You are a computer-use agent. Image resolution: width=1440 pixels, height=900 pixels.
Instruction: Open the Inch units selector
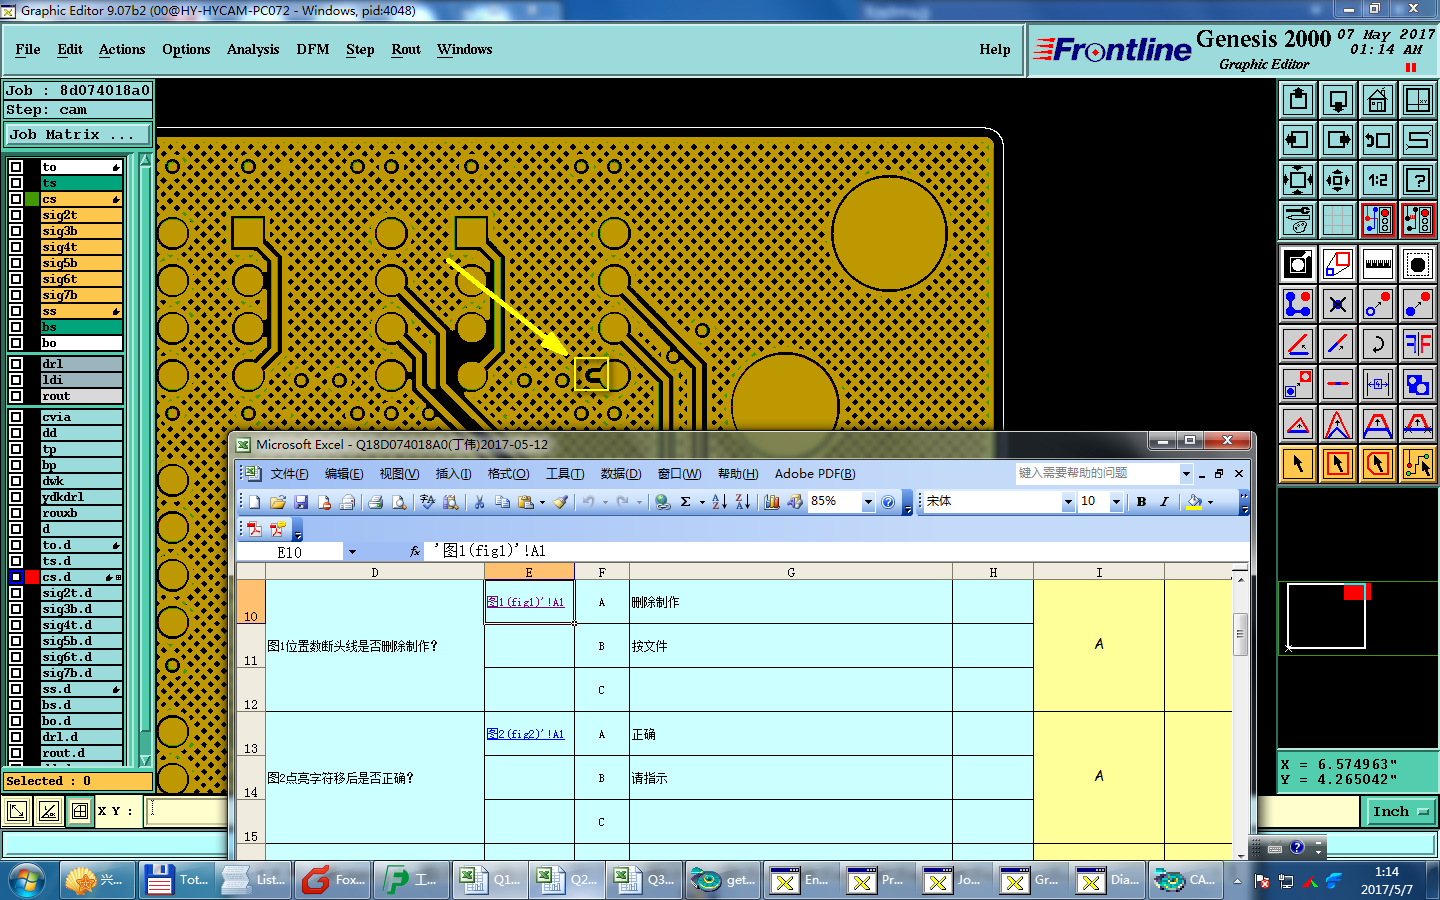pos(1401,812)
